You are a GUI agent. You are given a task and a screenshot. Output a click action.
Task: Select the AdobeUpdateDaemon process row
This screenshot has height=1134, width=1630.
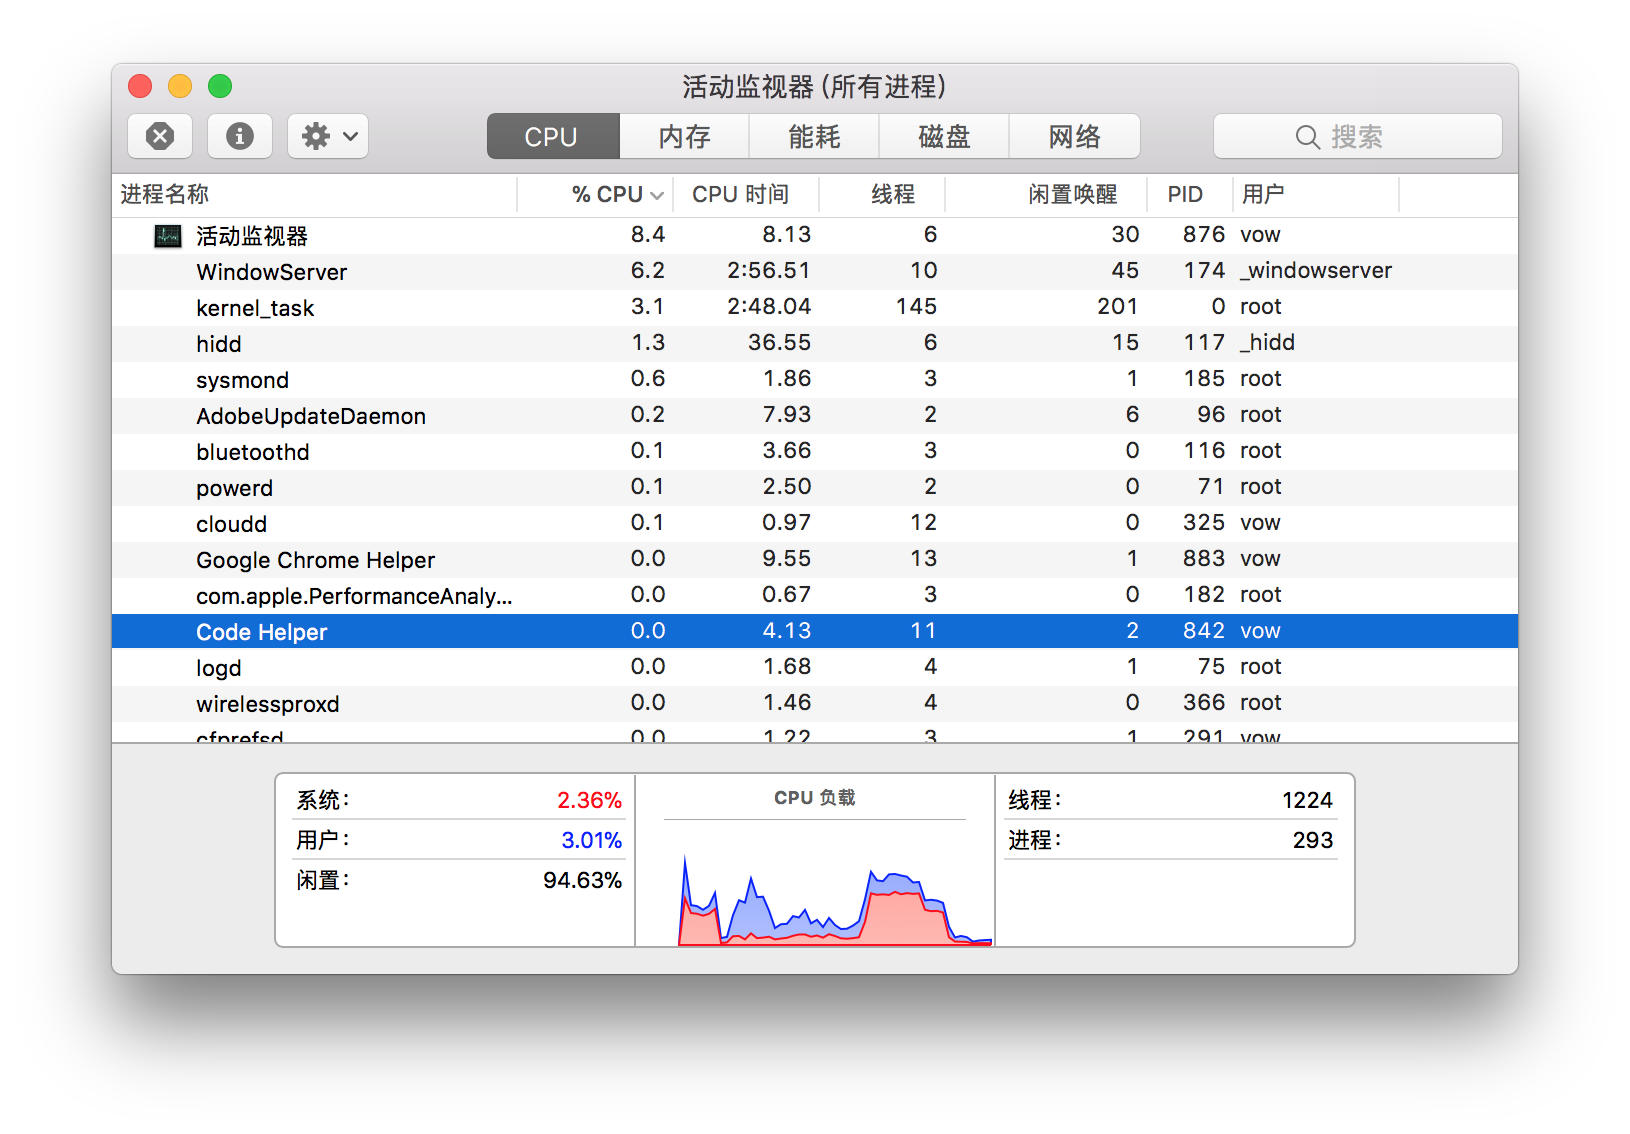click(x=815, y=415)
